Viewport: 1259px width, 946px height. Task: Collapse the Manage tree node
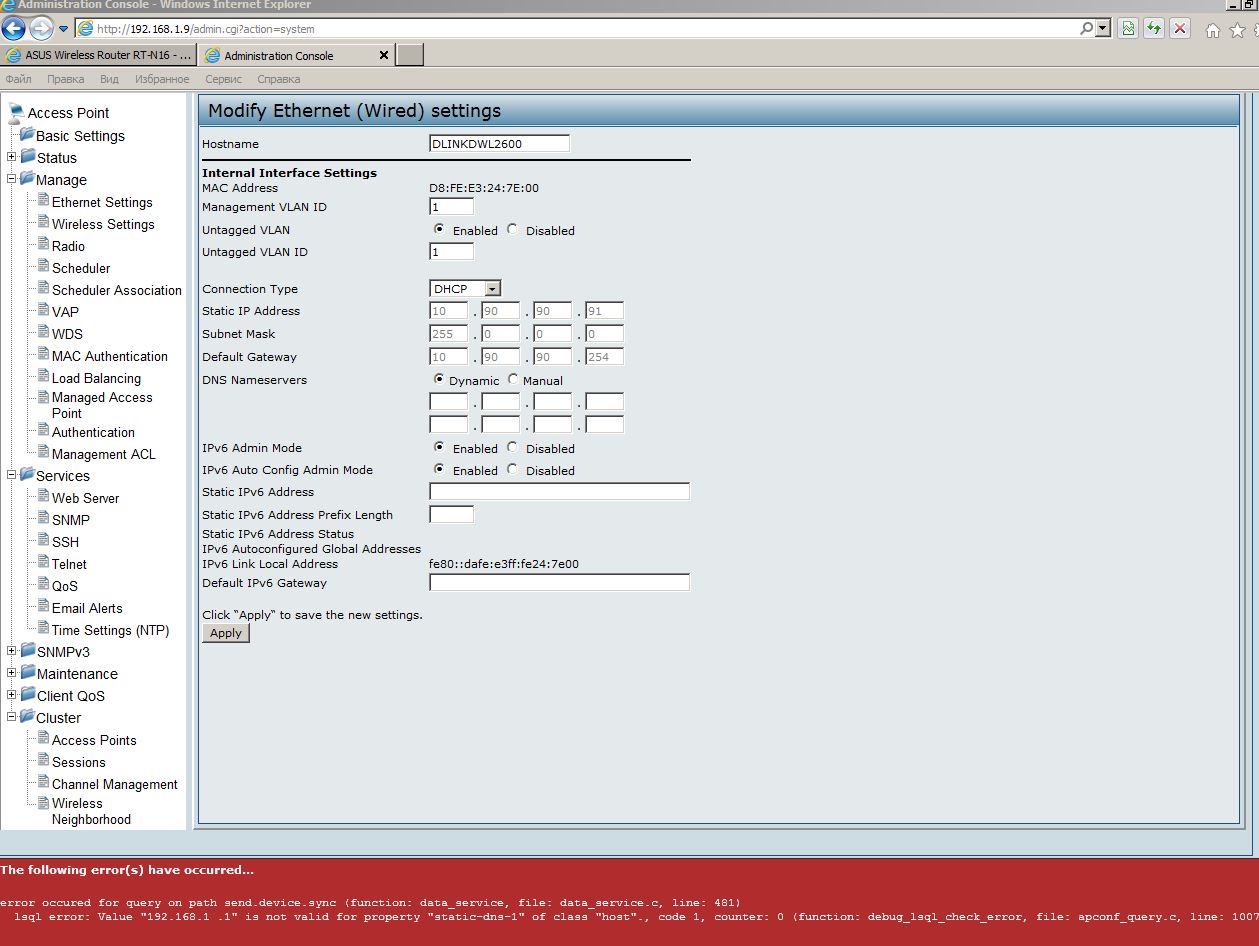12,179
